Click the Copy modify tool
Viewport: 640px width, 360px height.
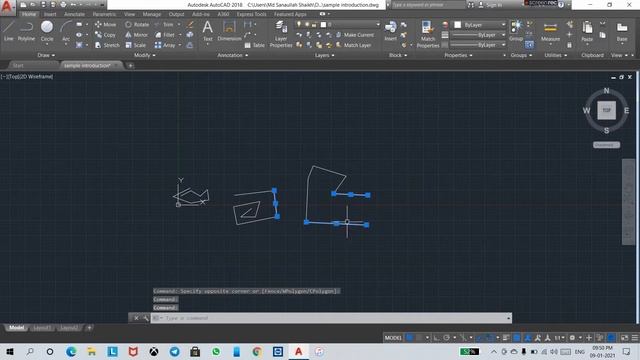[x=105, y=35]
